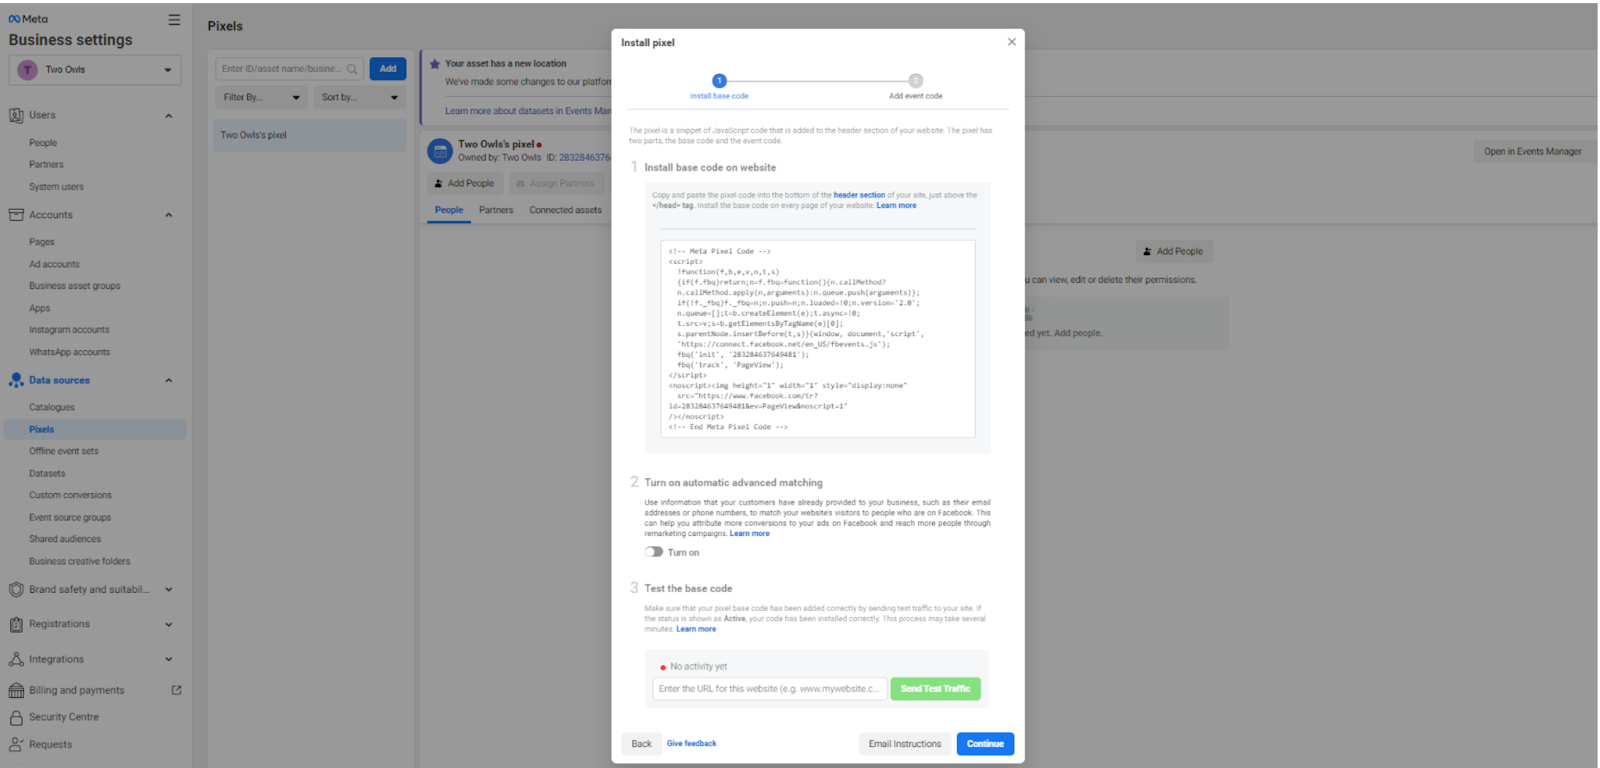Click the search magnifier in the asset field
The height and width of the screenshot is (768, 1600).
tap(352, 69)
